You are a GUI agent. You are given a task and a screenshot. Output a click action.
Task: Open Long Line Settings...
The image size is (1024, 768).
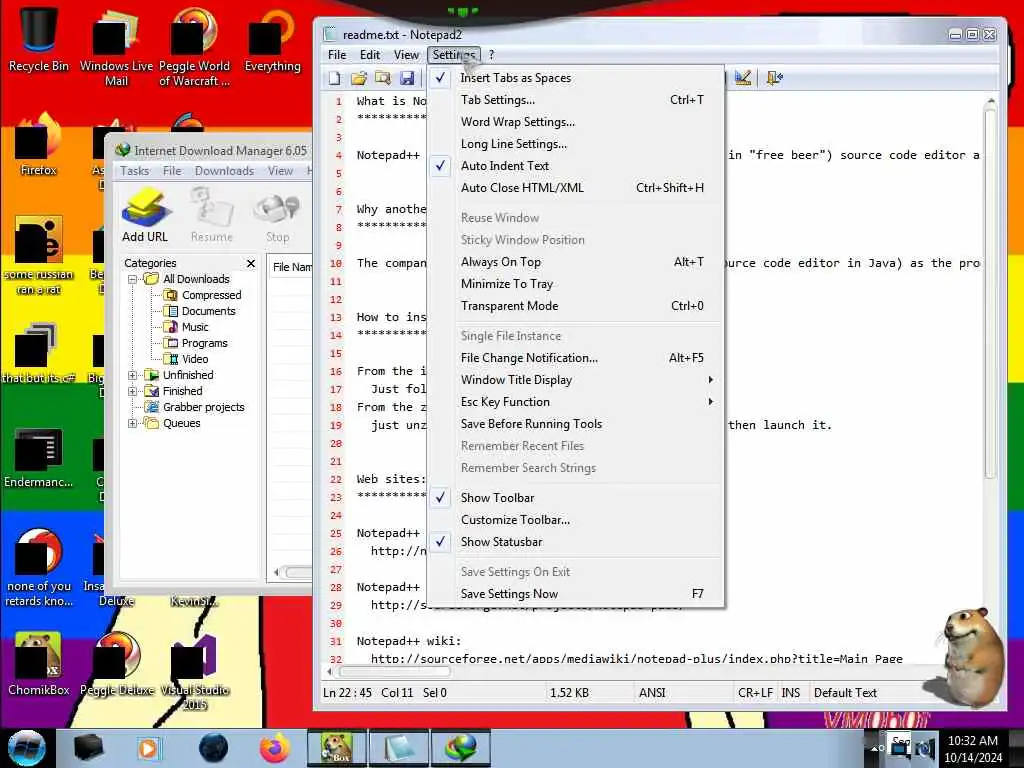tap(575, 144)
